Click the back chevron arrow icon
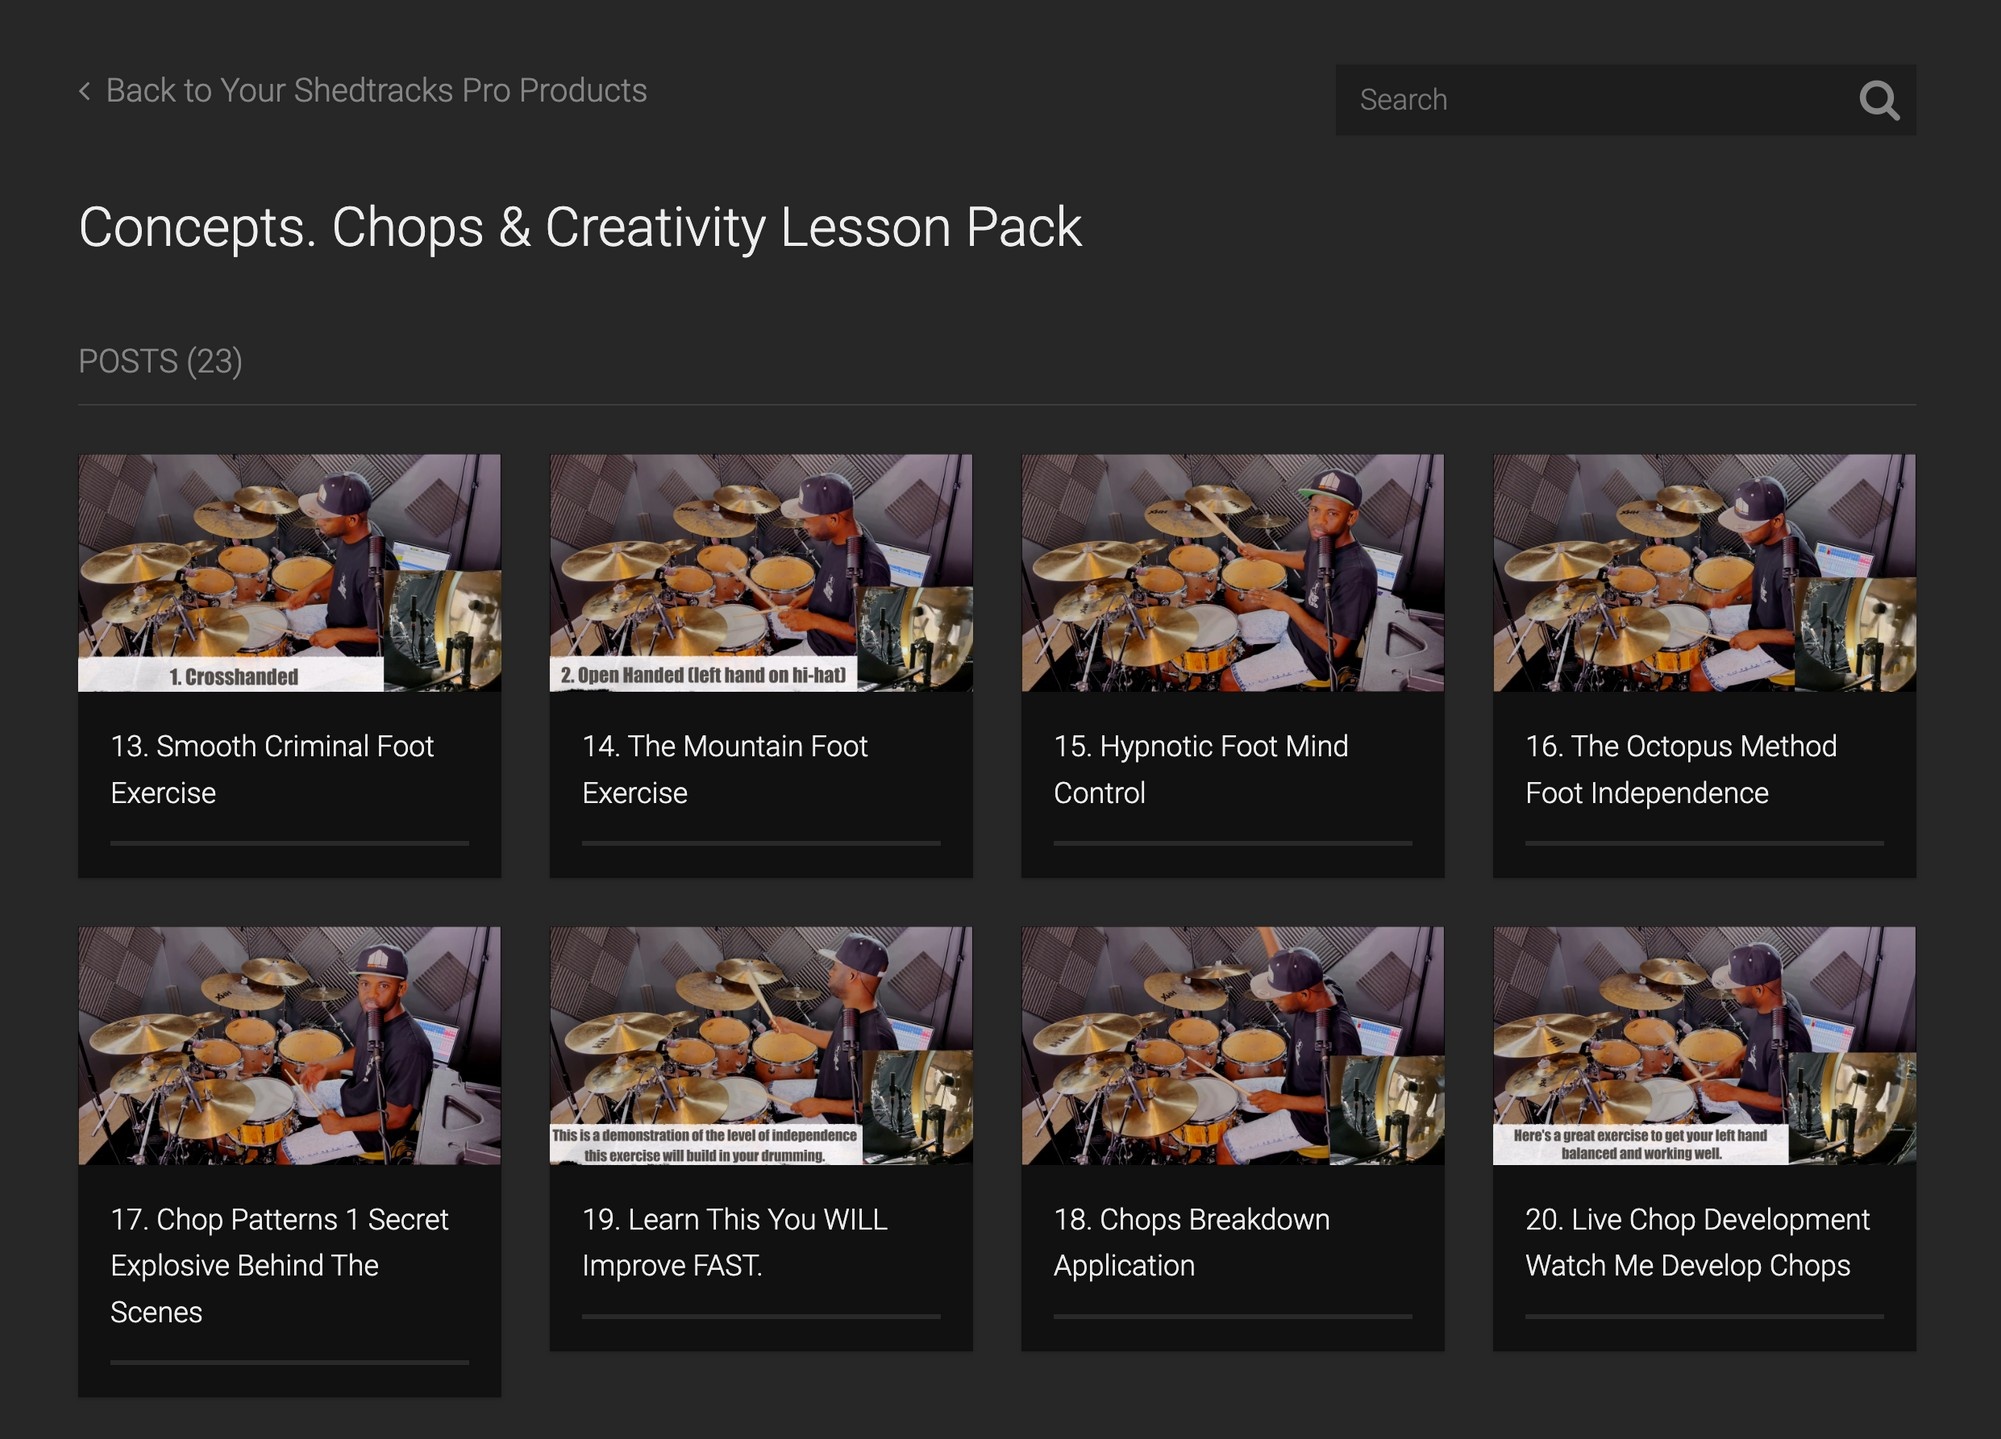The width and height of the screenshot is (2001, 1439). [85, 91]
